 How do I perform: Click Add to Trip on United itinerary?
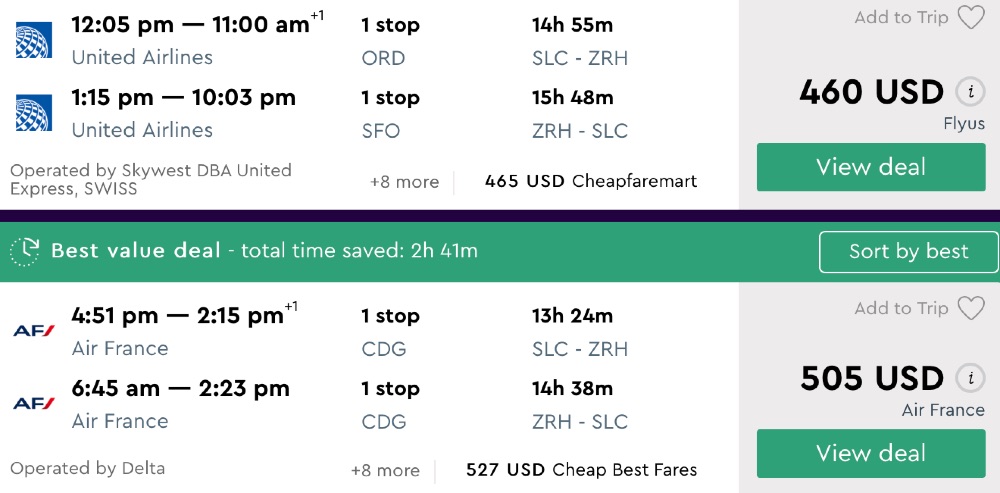click(x=901, y=18)
